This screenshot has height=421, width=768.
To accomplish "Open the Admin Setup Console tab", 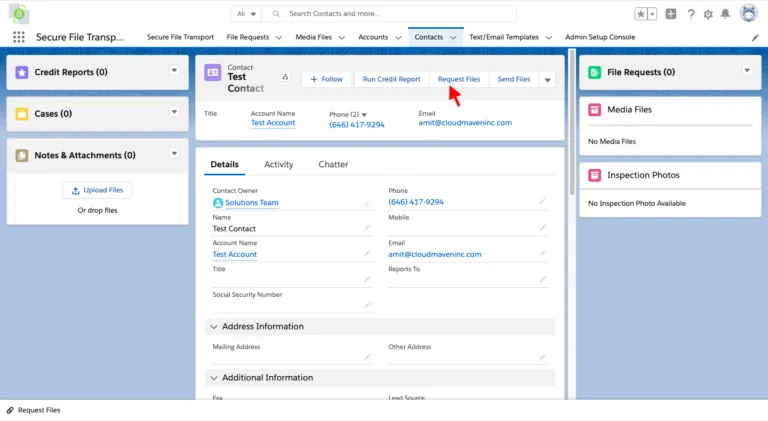I will (600, 37).
